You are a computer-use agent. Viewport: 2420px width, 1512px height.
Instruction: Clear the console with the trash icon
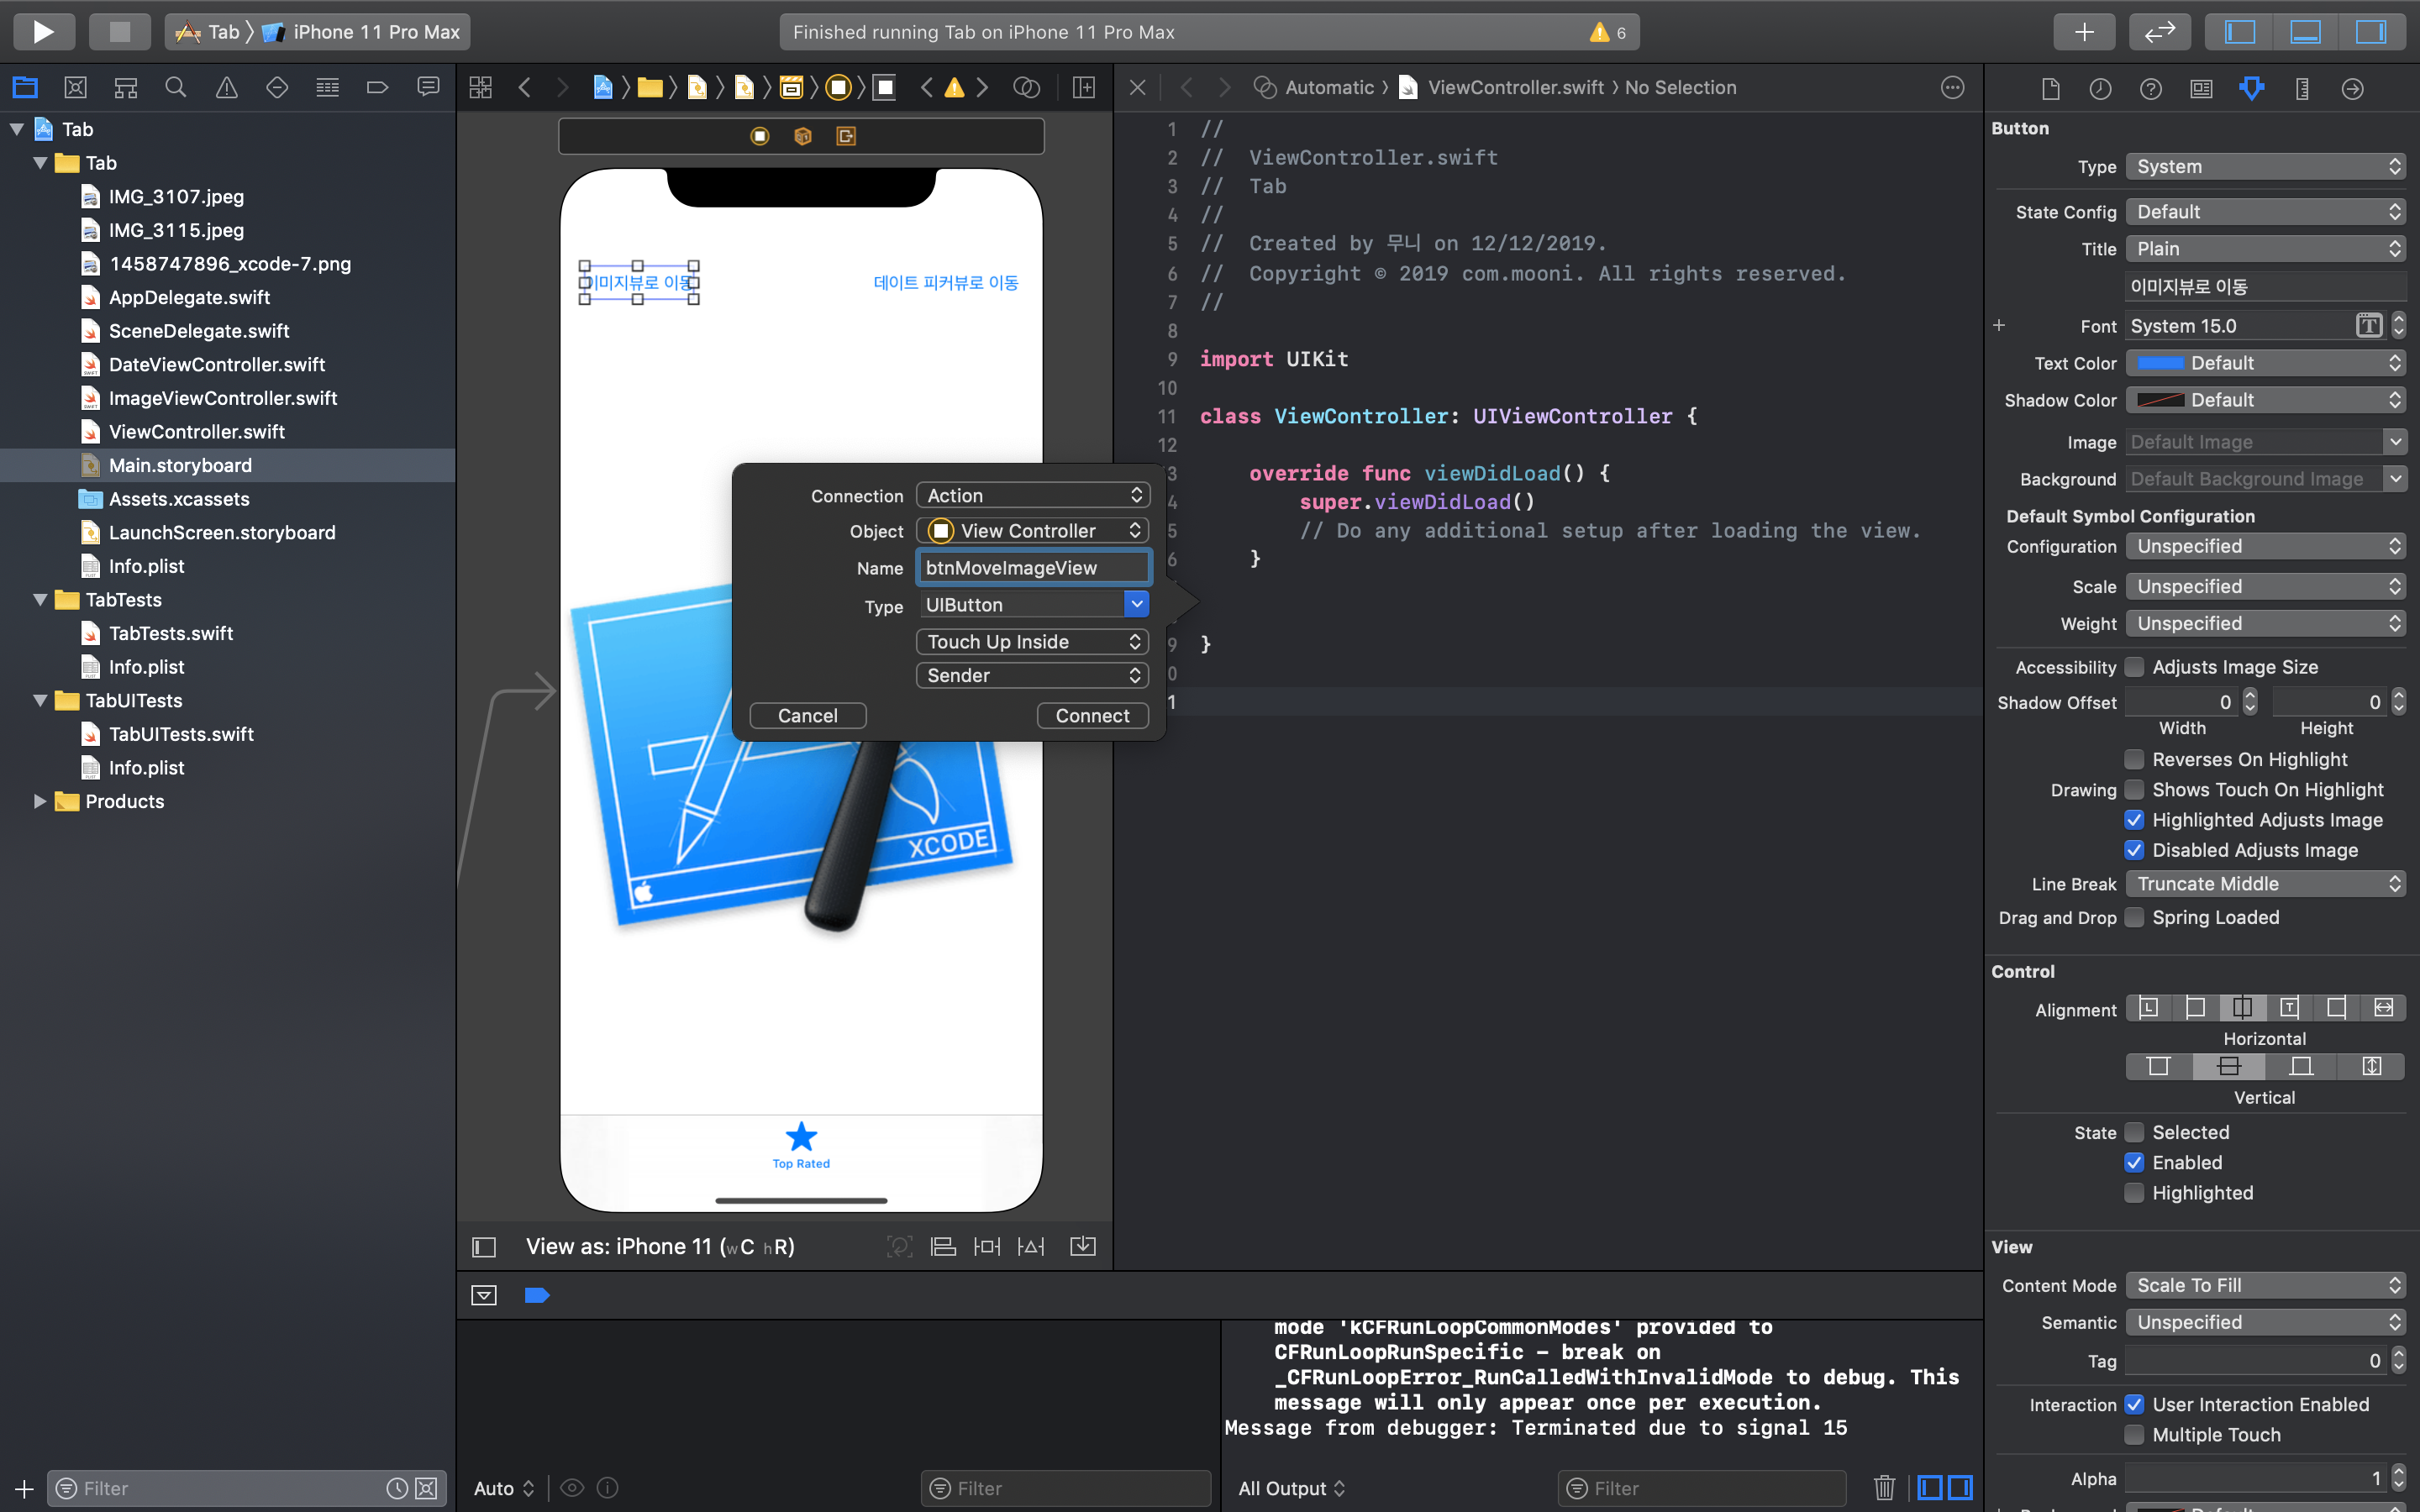pos(1884,1488)
